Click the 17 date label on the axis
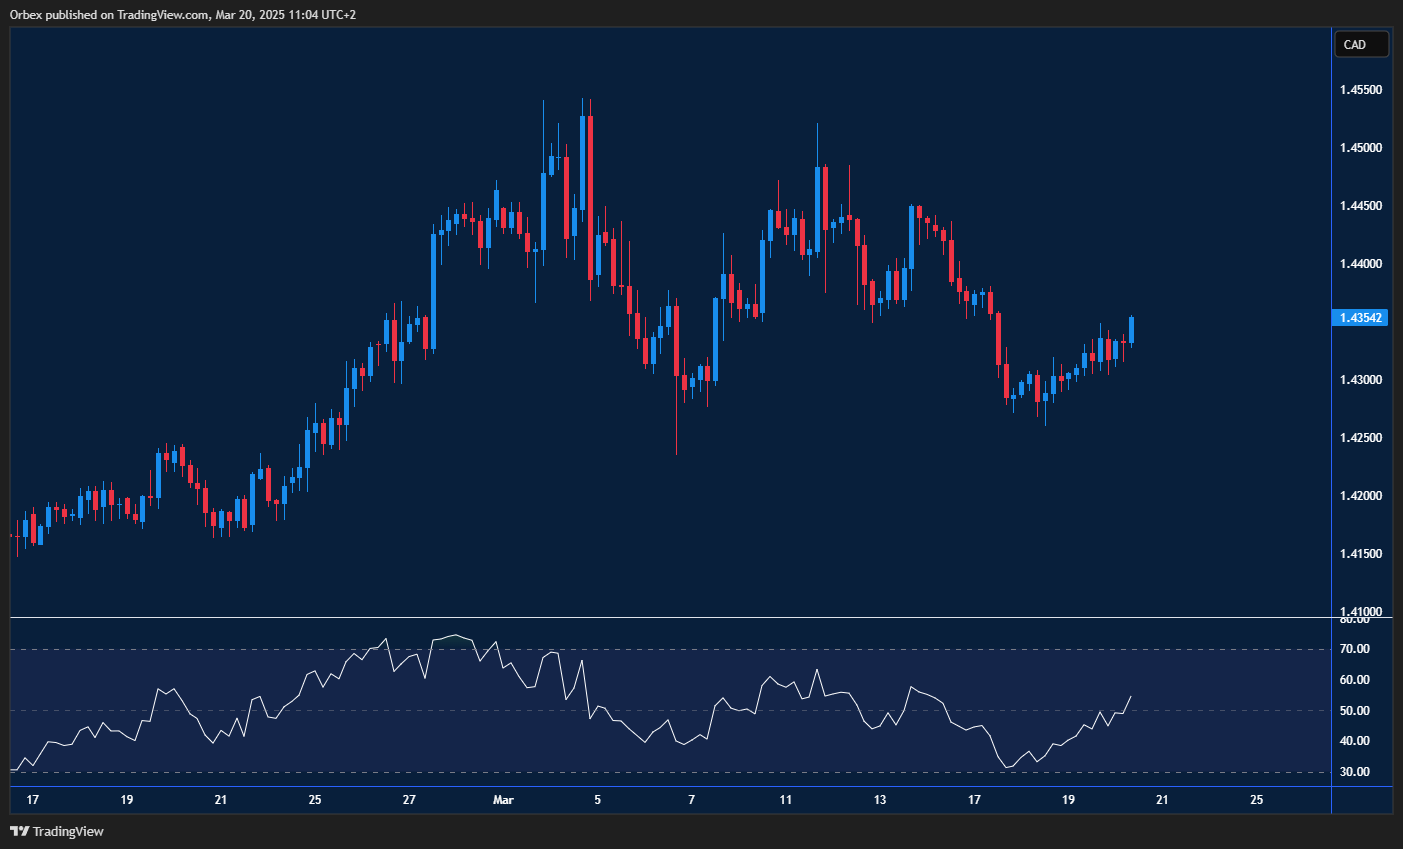The image size is (1403, 849). 32,800
